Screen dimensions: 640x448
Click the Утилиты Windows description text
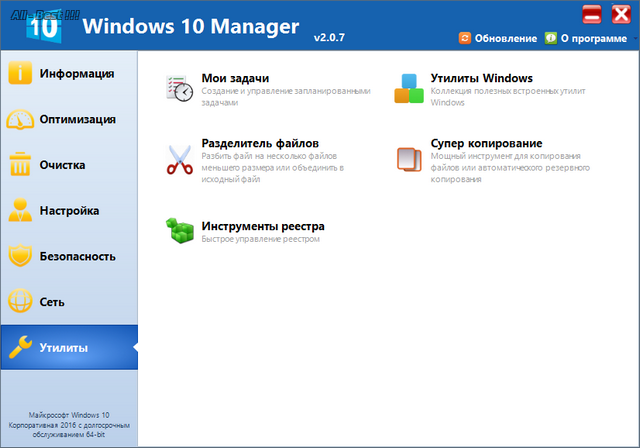[508, 97]
